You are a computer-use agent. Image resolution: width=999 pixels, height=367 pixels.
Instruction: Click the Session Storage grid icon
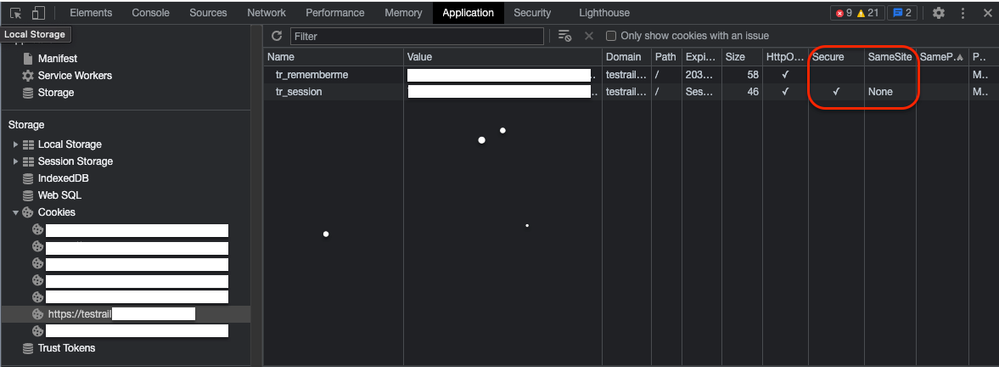pos(28,162)
